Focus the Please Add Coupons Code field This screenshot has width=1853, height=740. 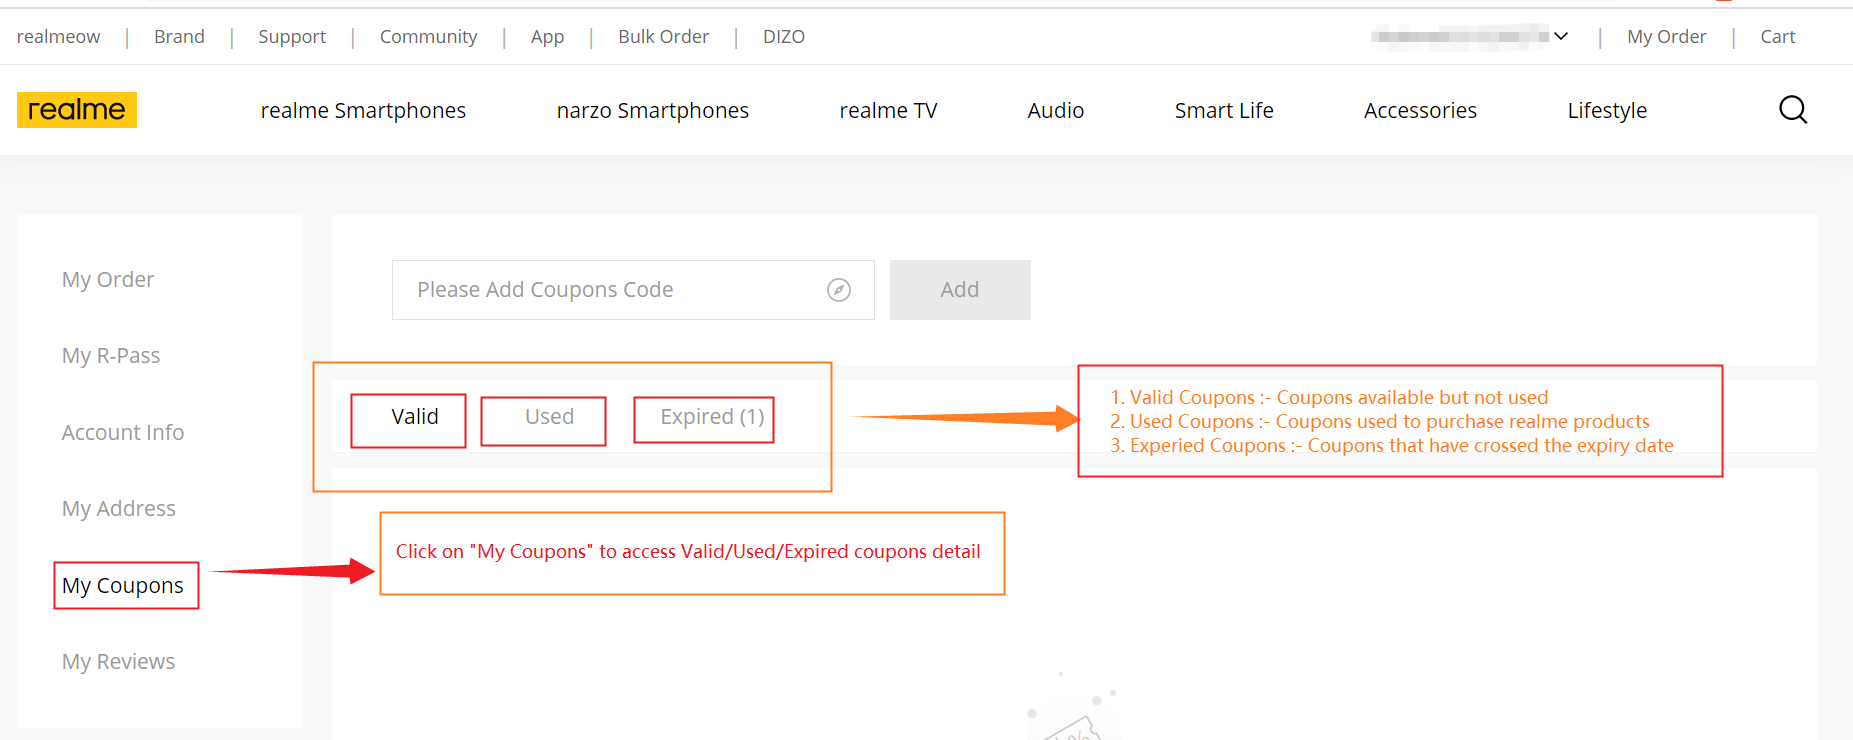610,290
